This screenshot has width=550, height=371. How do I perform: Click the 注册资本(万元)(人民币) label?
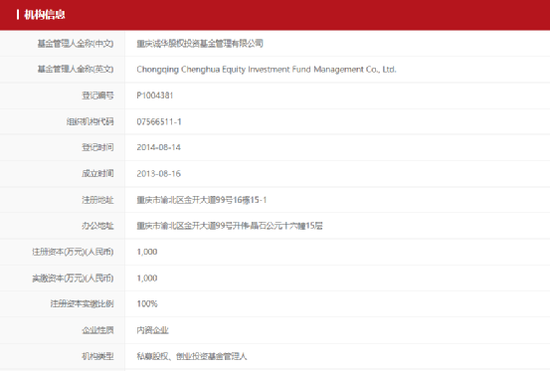point(73,252)
